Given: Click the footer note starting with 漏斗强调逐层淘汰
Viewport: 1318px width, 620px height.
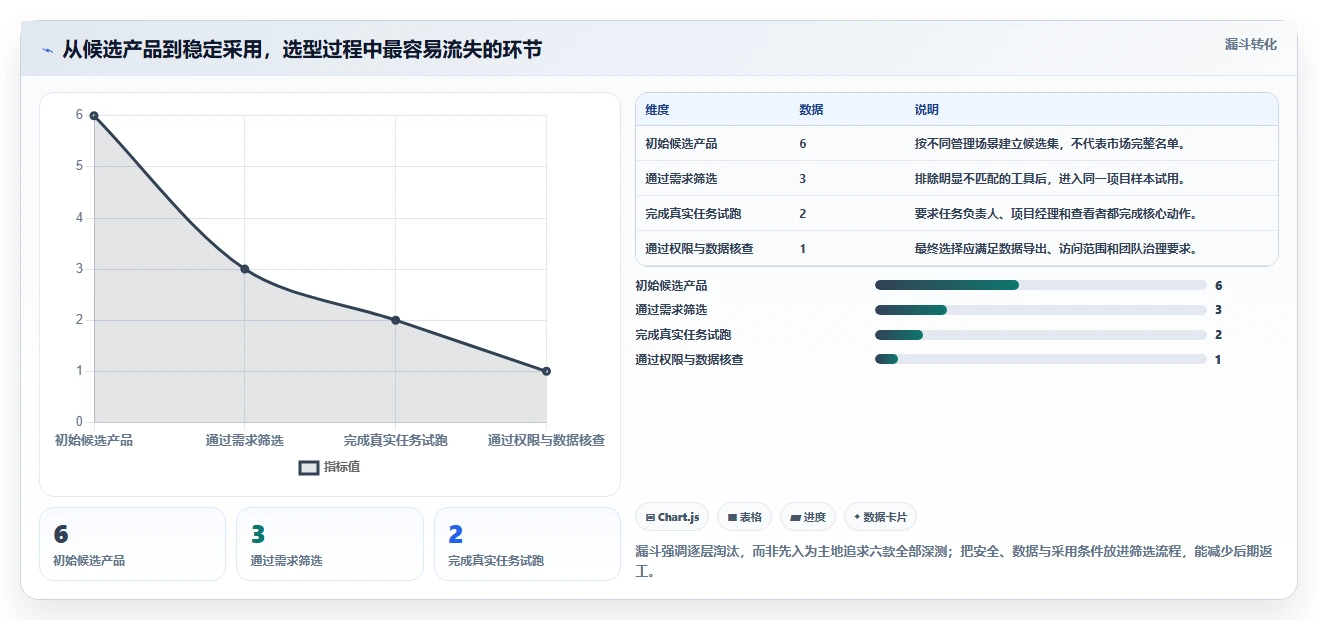Looking at the screenshot, I should [x=953, y=562].
